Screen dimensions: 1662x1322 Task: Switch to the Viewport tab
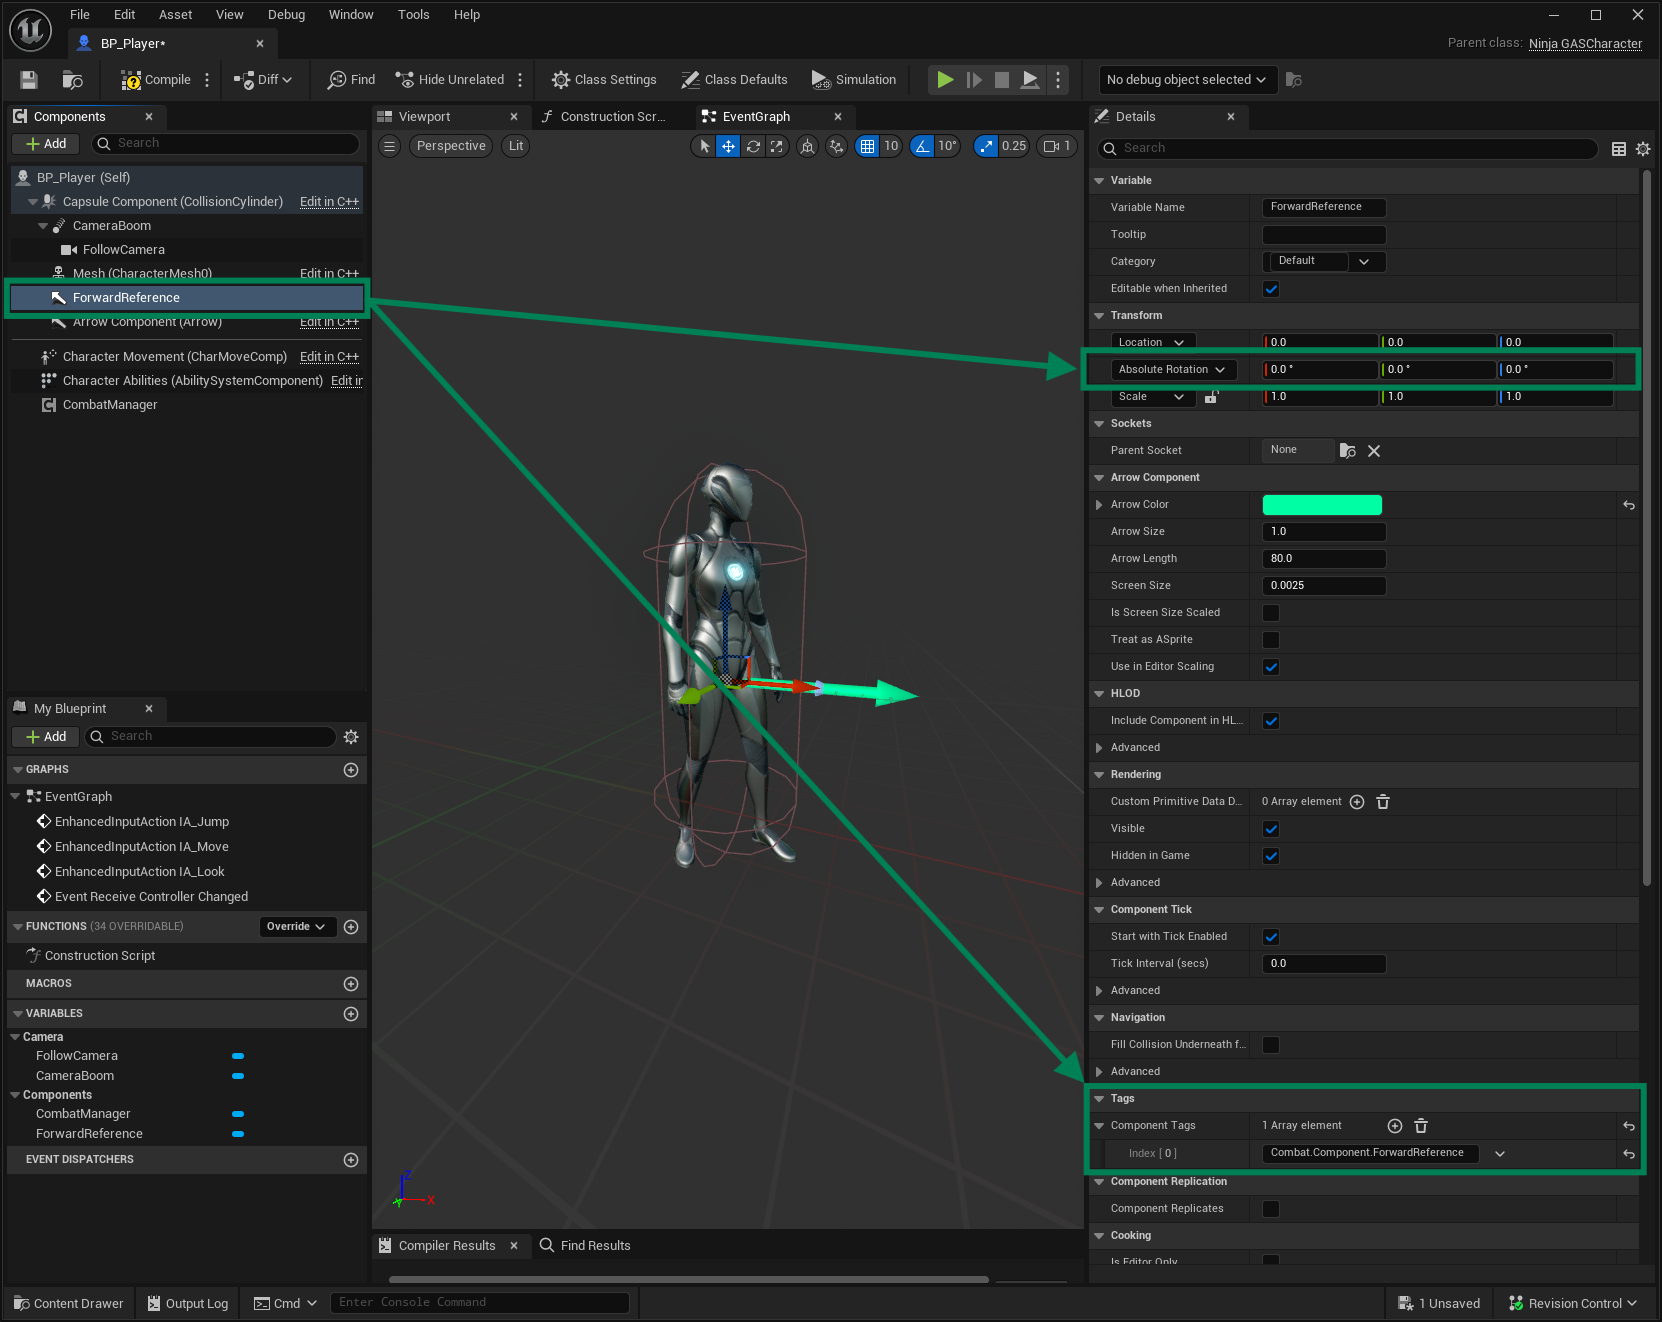click(425, 117)
